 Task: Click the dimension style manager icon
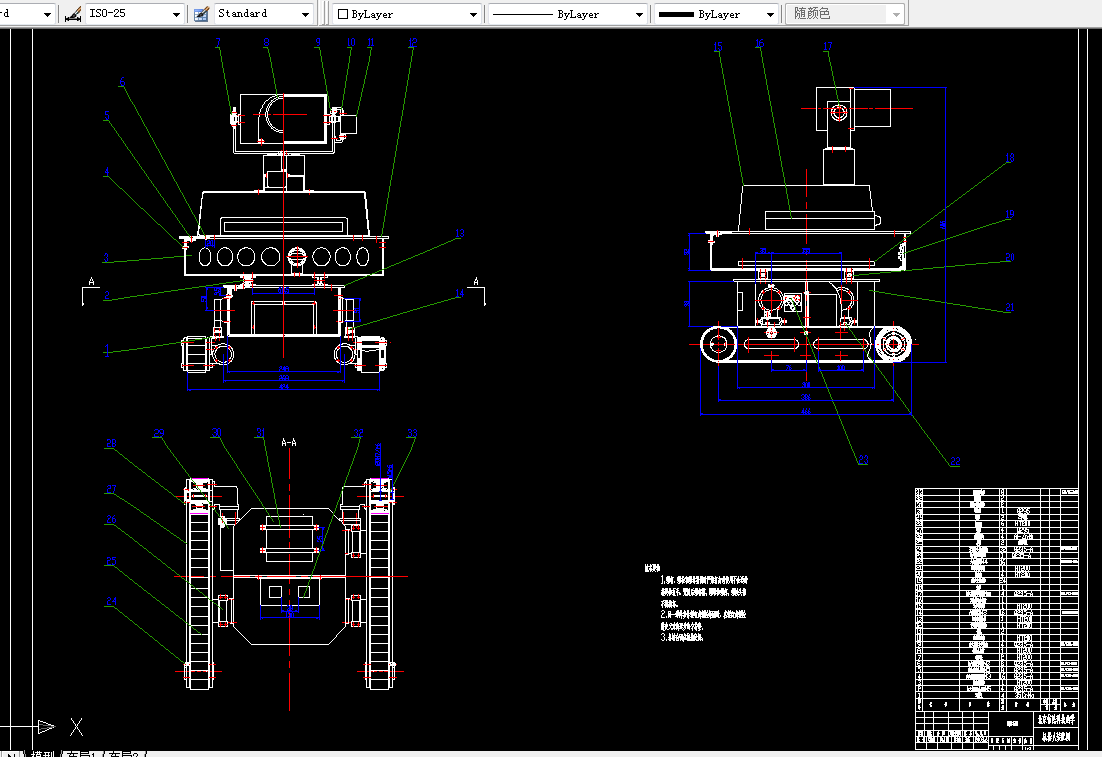point(72,14)
